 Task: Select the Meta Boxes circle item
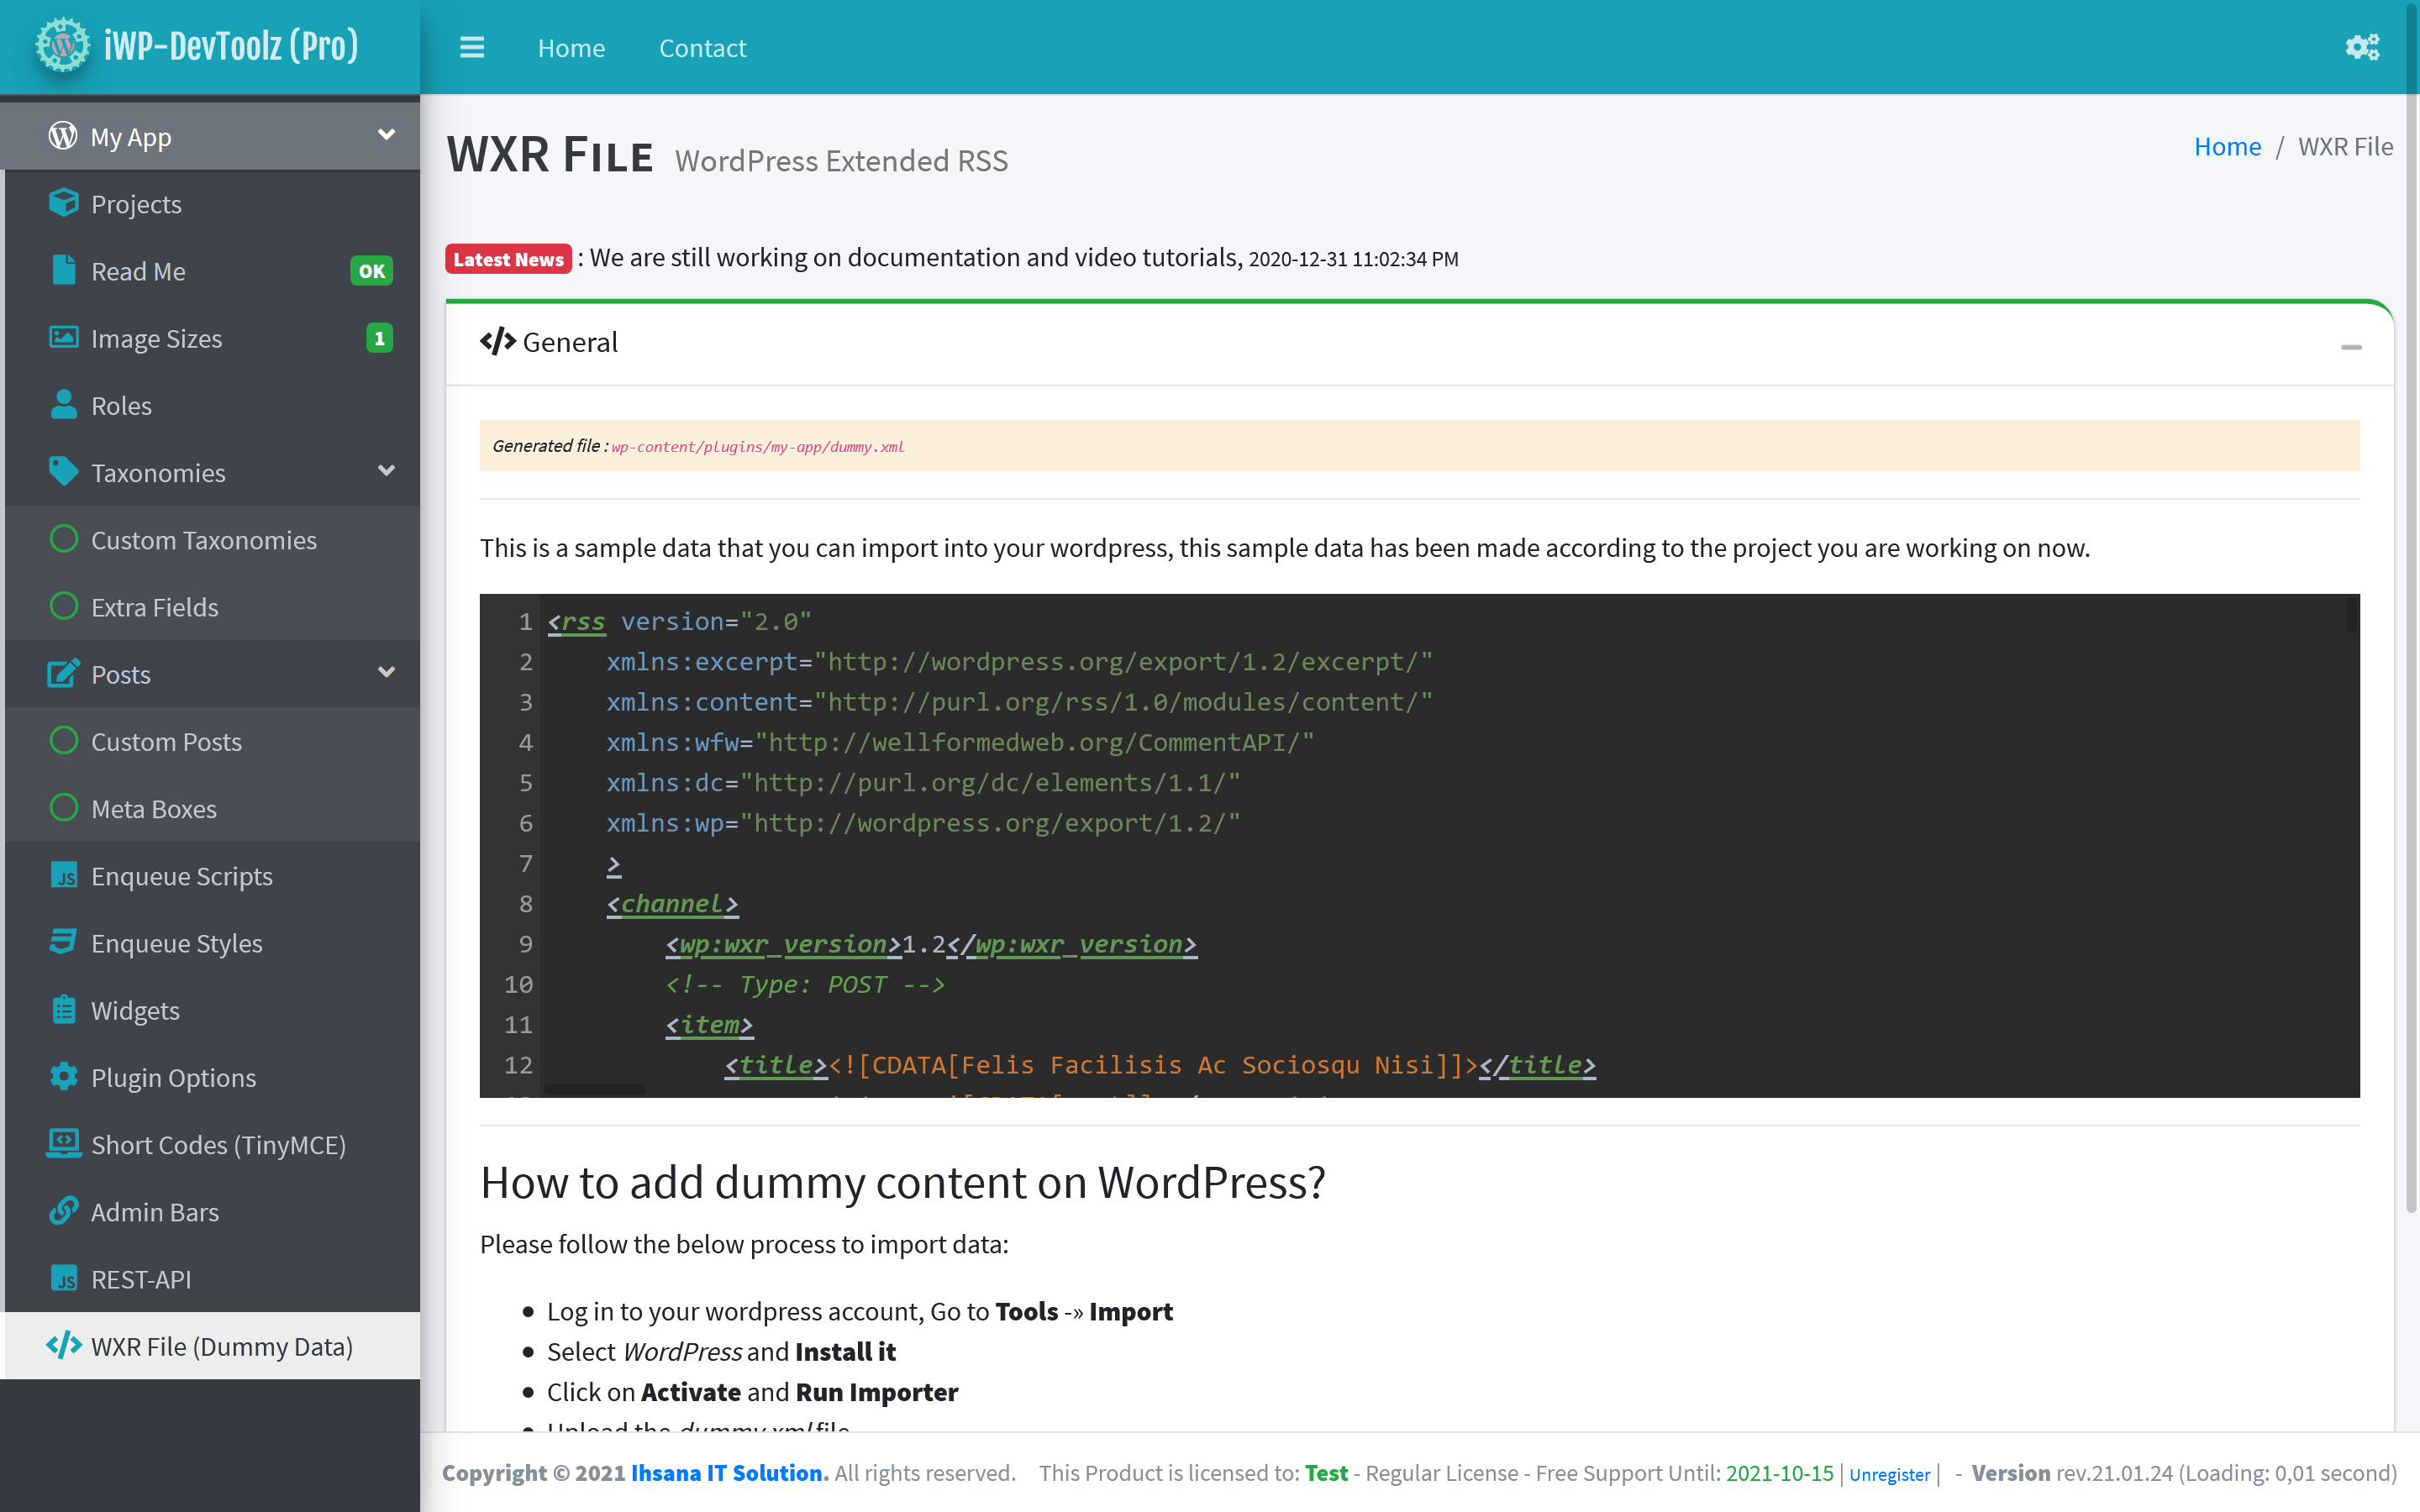(x=64, y=808)
